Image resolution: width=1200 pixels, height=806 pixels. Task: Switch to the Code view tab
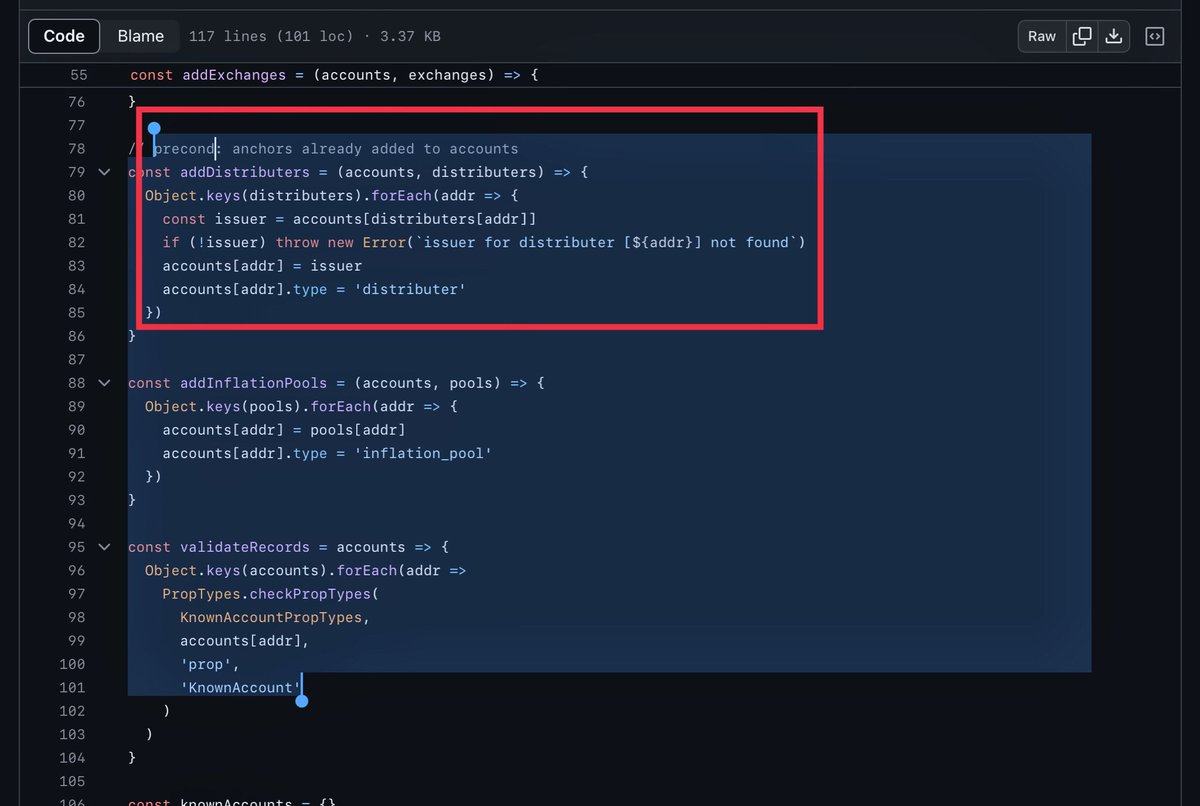[64, 36]
